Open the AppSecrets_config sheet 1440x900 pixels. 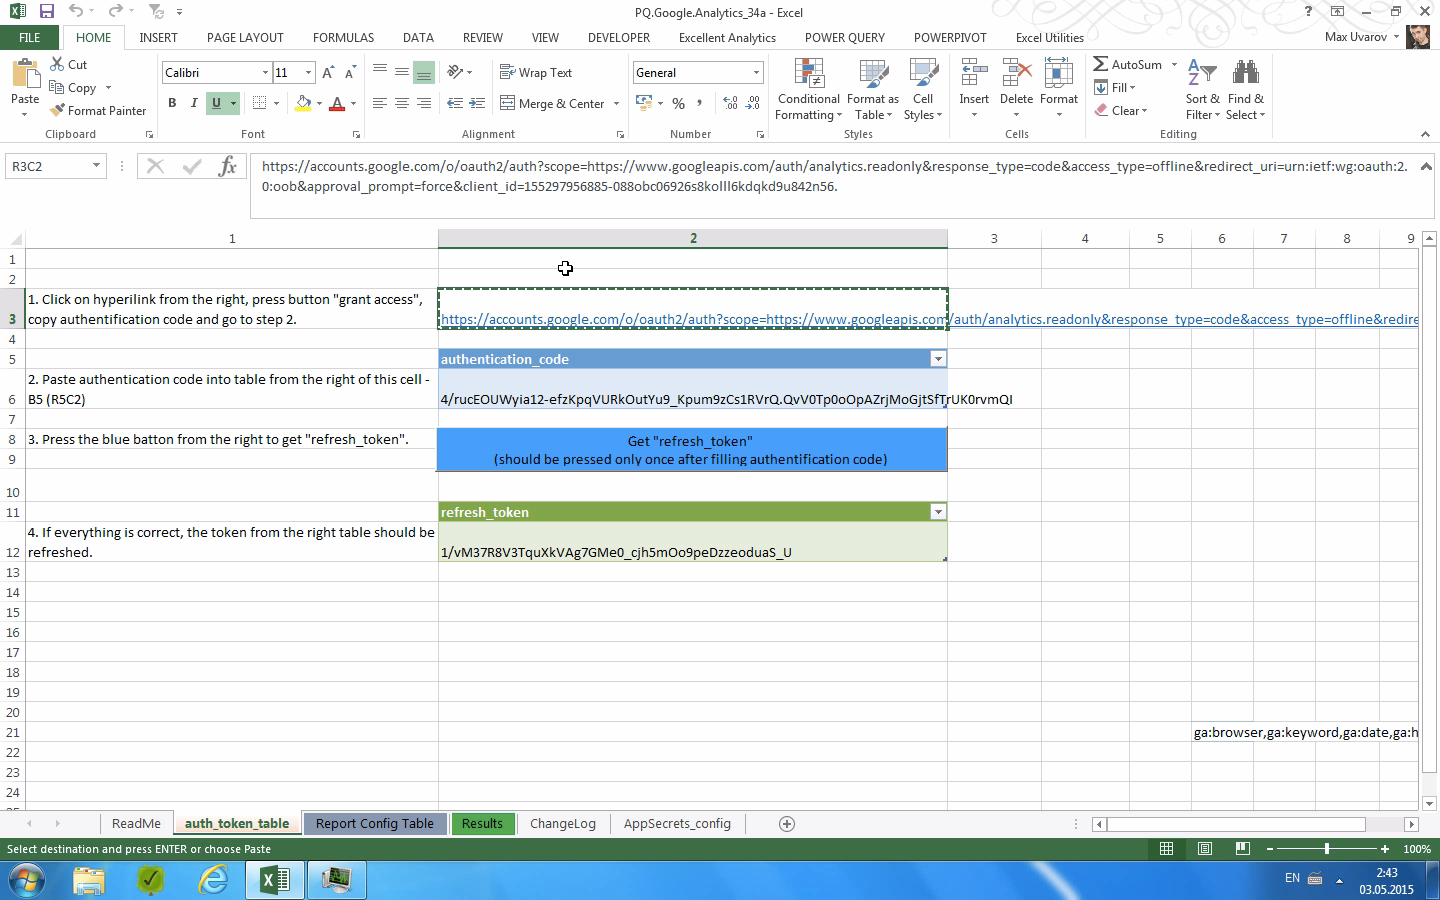click(677, 824)
